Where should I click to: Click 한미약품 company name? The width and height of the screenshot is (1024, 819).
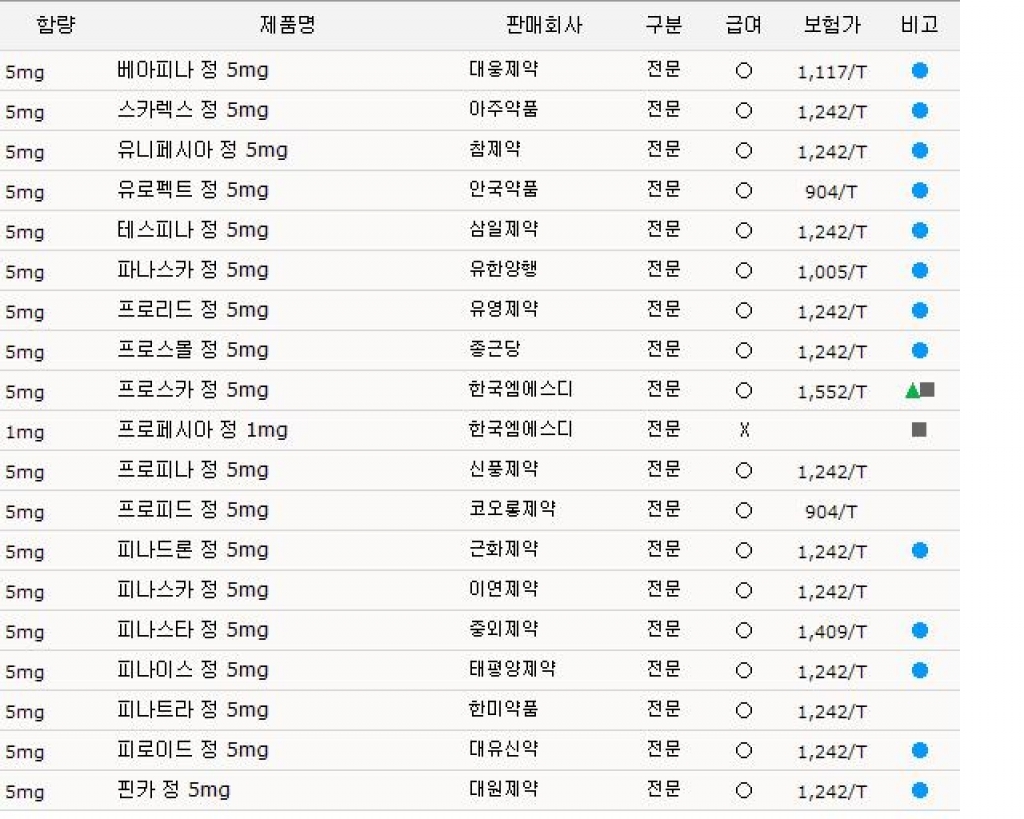(x=504, y=709)
